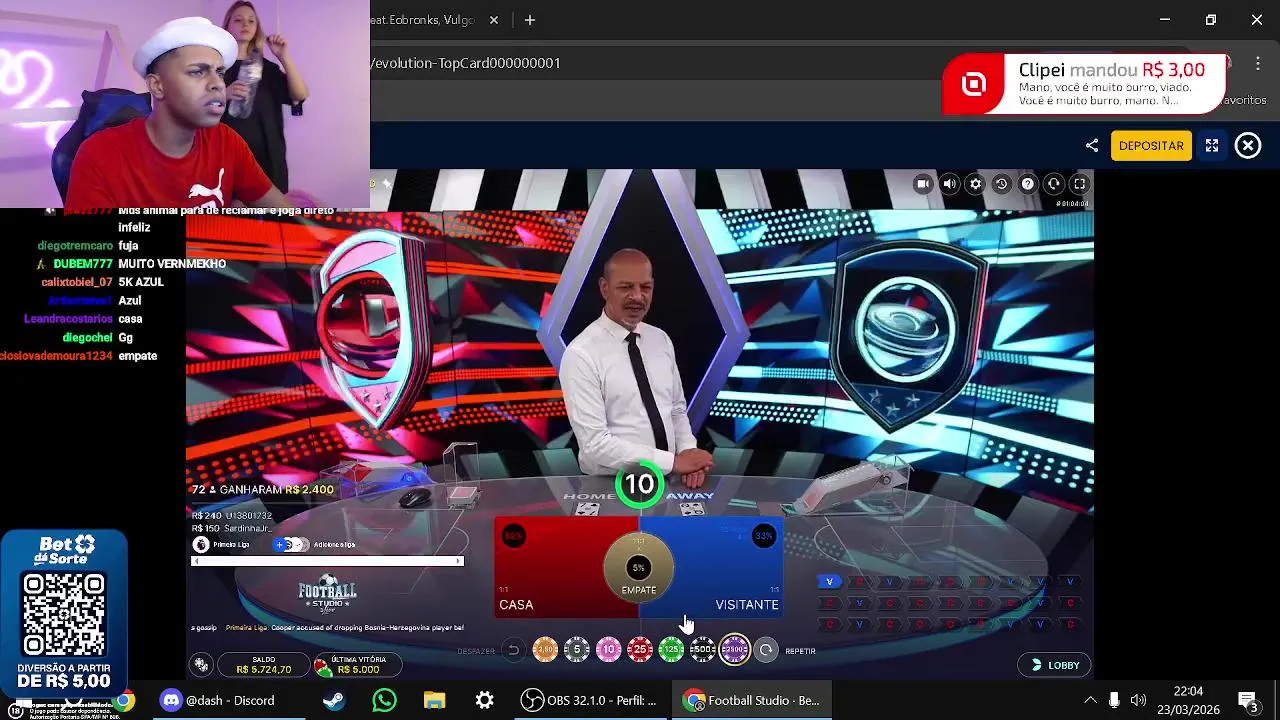Switch to OBS 32.1.0 taskbar window
The width and height of the screenshot is (1280, 720).
[x=589, y=700]
